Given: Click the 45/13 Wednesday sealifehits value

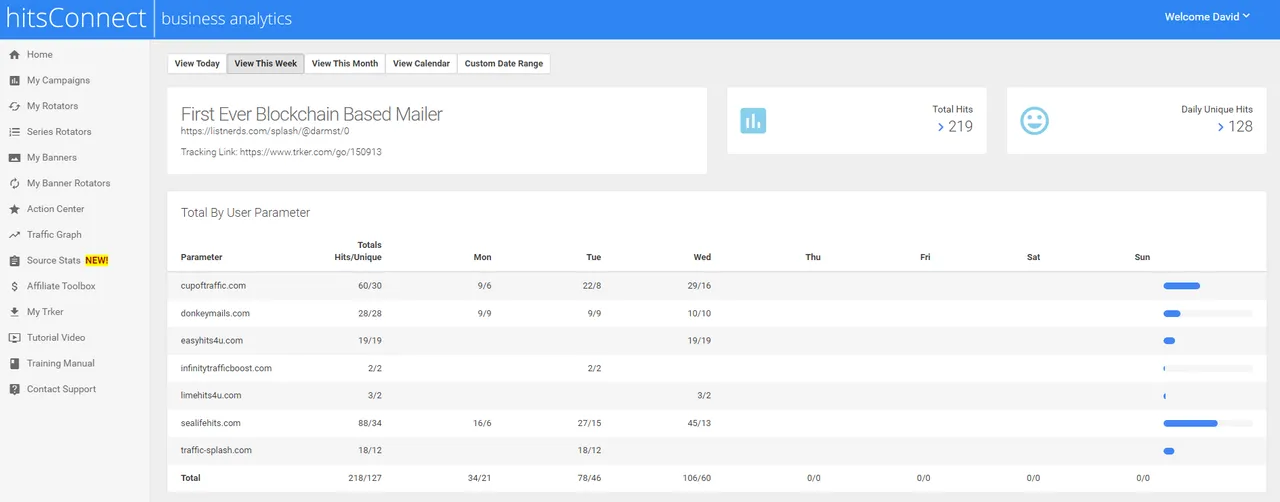Looking at the screenshot, I should (x=700, y=423).
